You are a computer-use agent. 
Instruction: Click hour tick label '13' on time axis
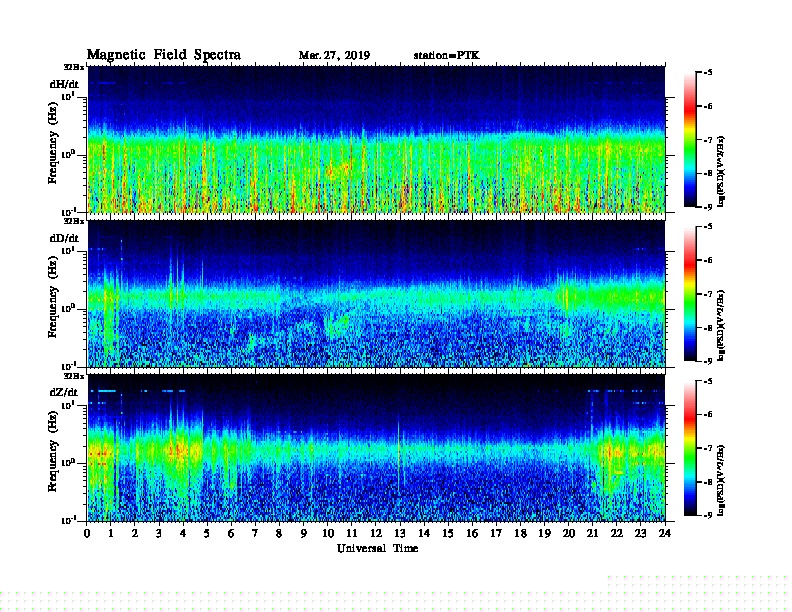coord(400,533)
